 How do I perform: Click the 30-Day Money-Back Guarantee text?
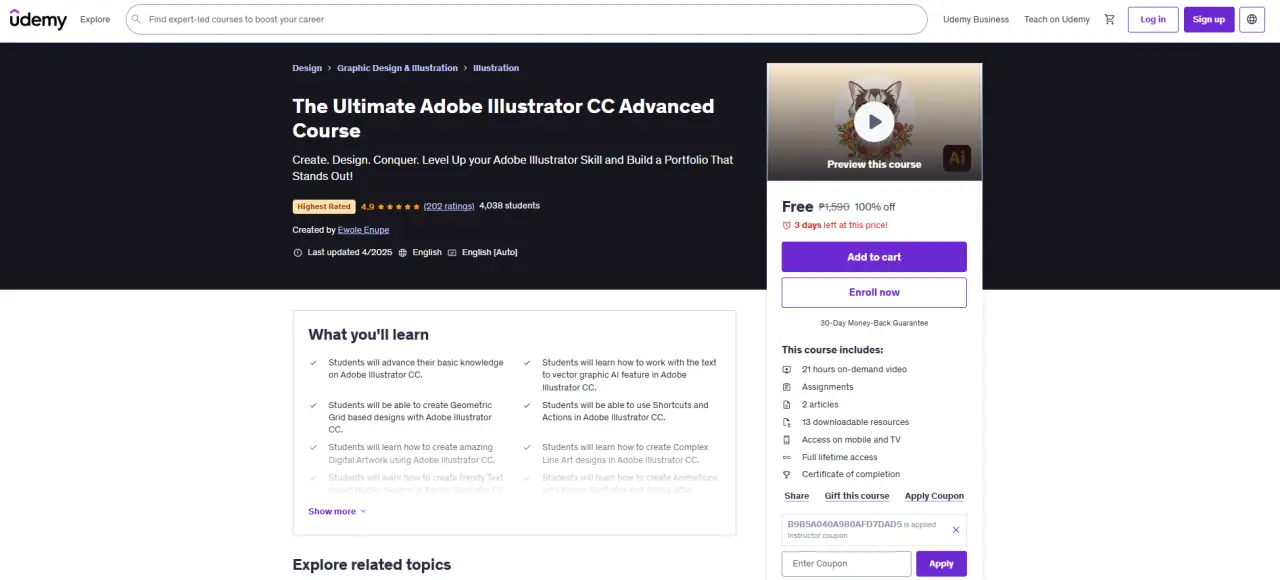click(874, 323)
